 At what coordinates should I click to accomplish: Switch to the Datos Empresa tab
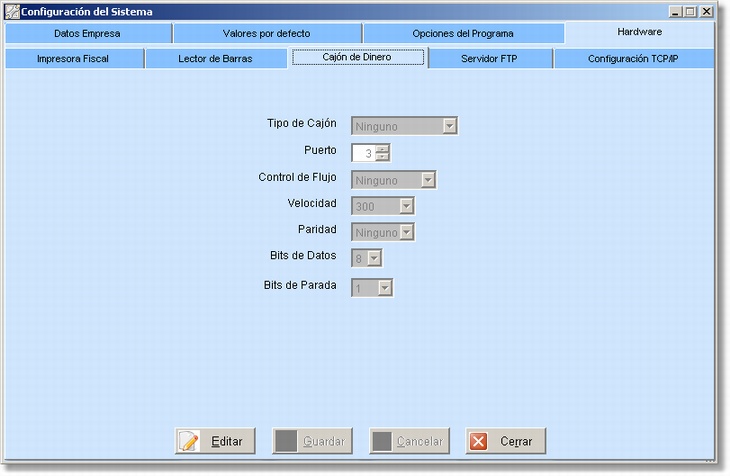pyautogui.click(x=87, y=33)
